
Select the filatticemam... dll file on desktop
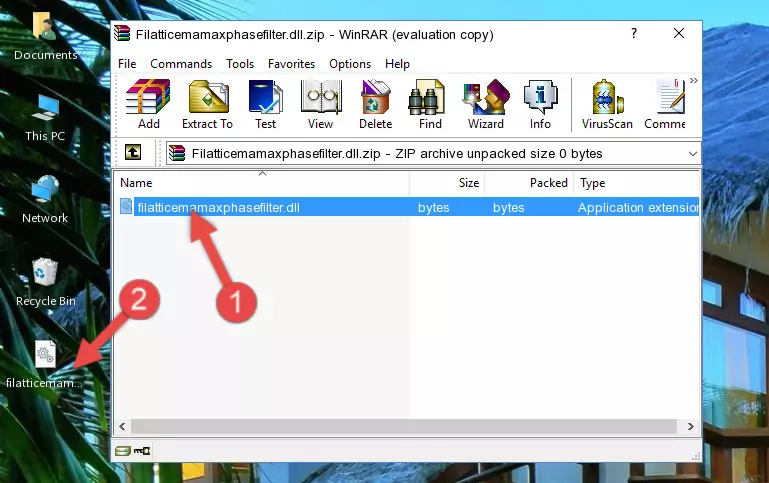[45, 364]
